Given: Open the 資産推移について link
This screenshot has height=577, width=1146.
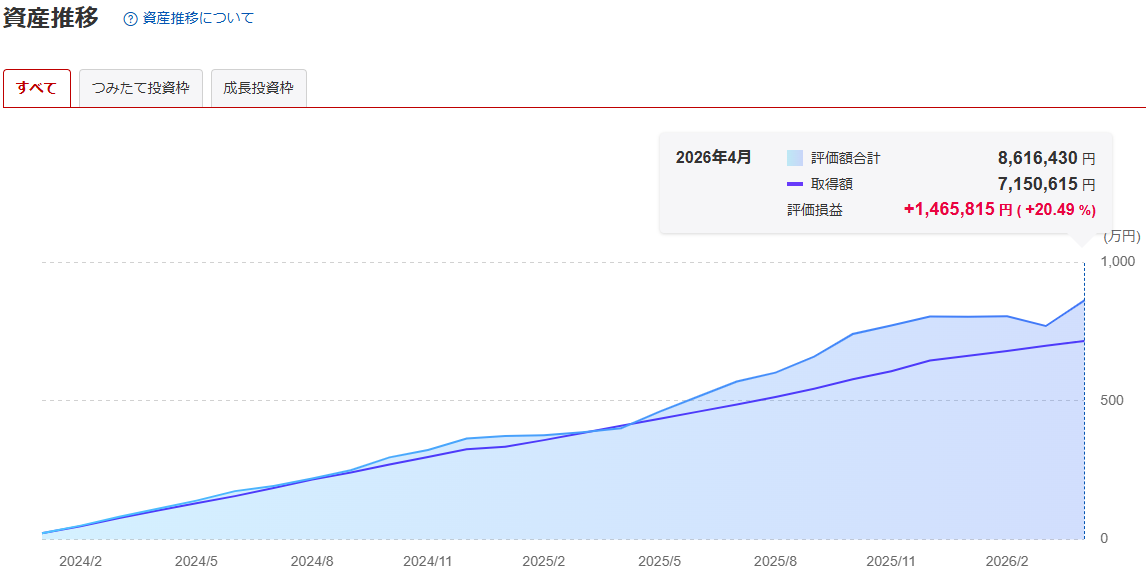Looking at the screenshot, I should tap(198, 19).
